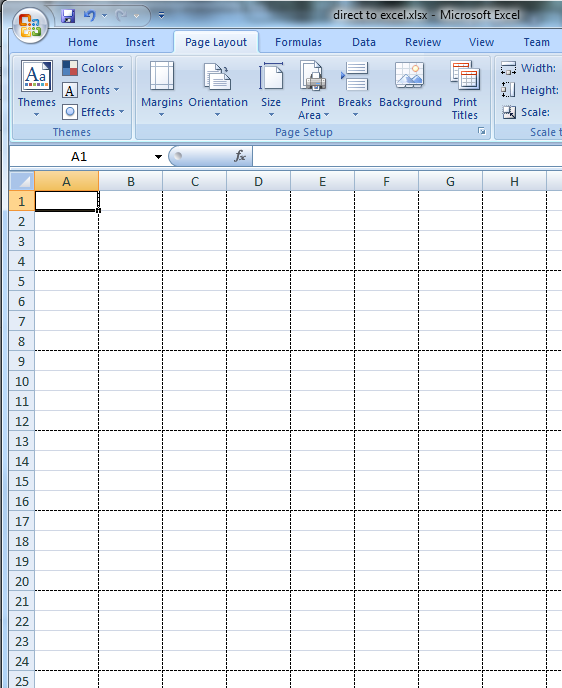Open the Margins options

[161, 89]
